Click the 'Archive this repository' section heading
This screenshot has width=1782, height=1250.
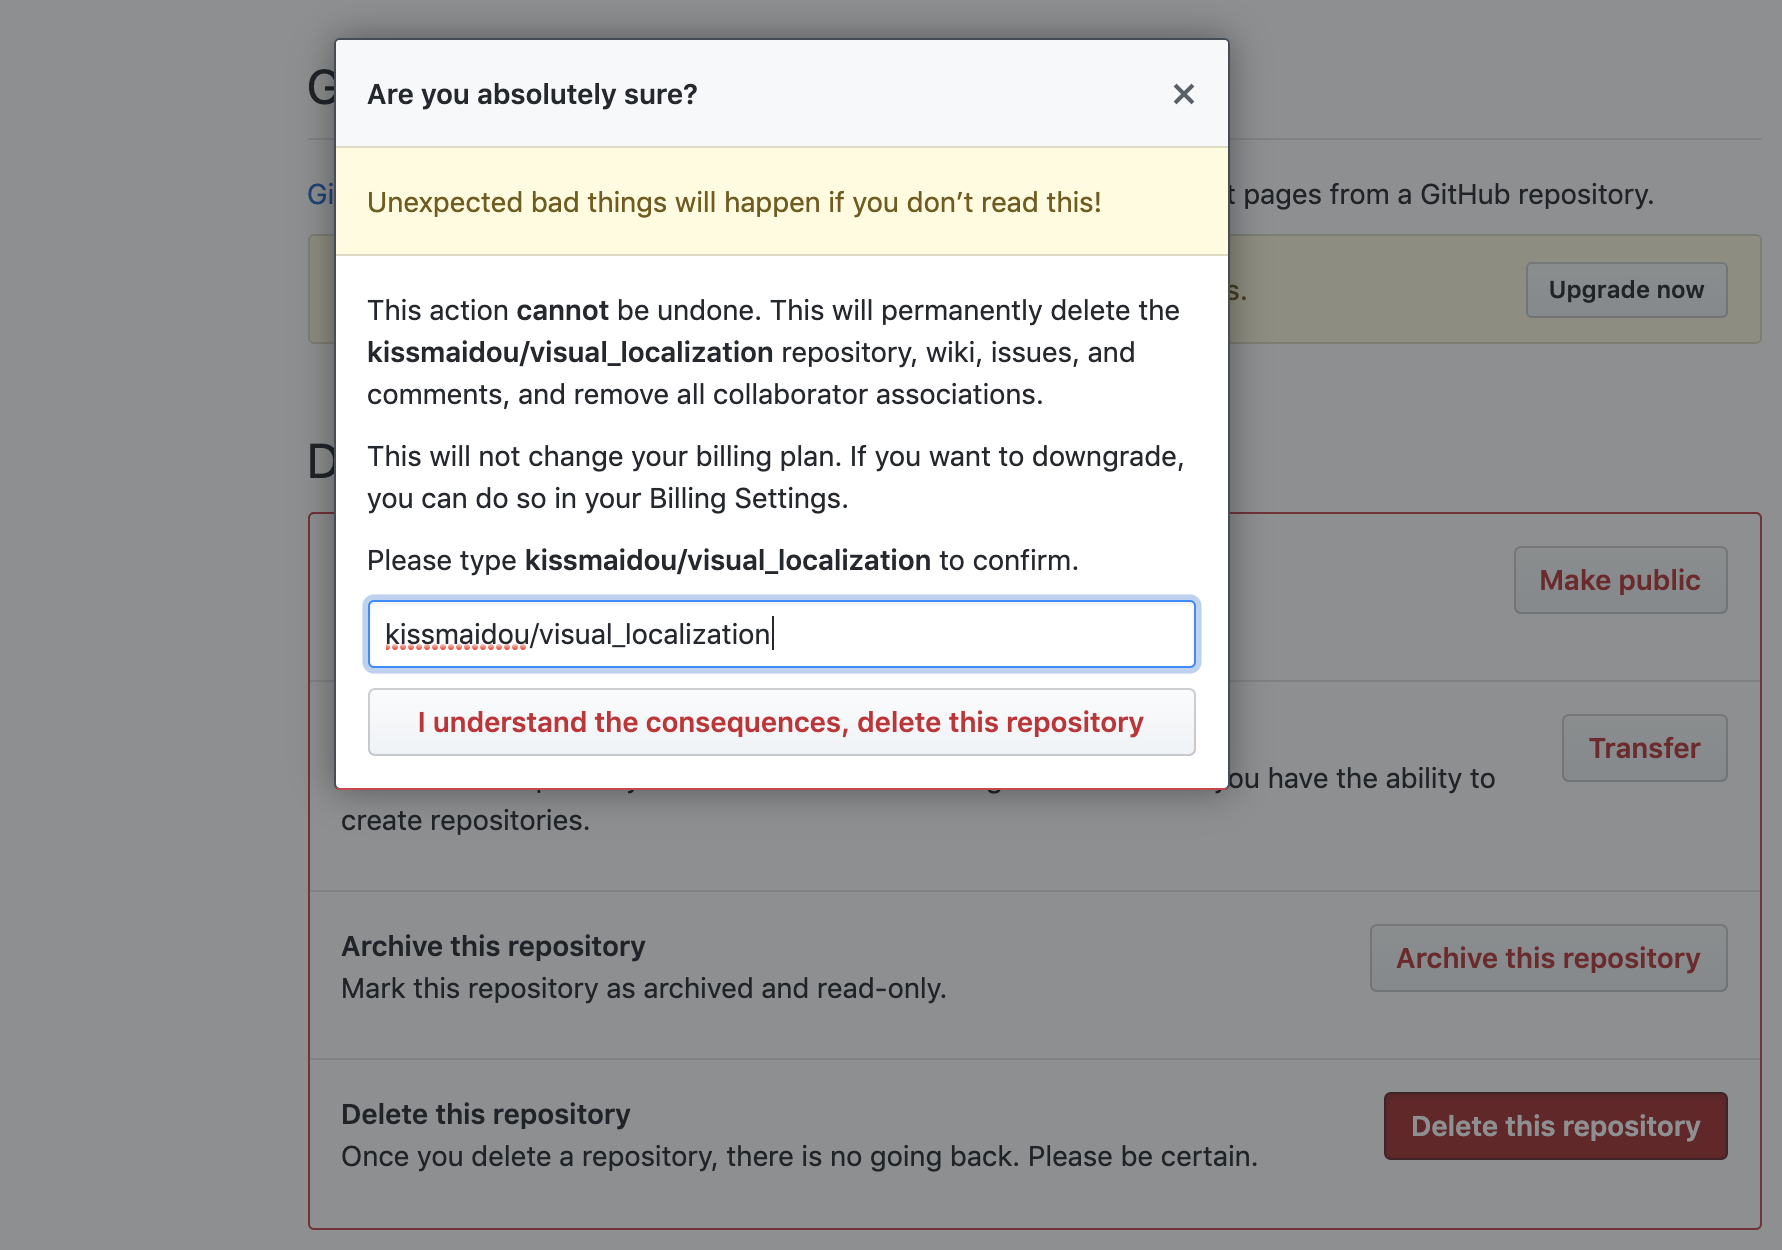tap(493, 946)
